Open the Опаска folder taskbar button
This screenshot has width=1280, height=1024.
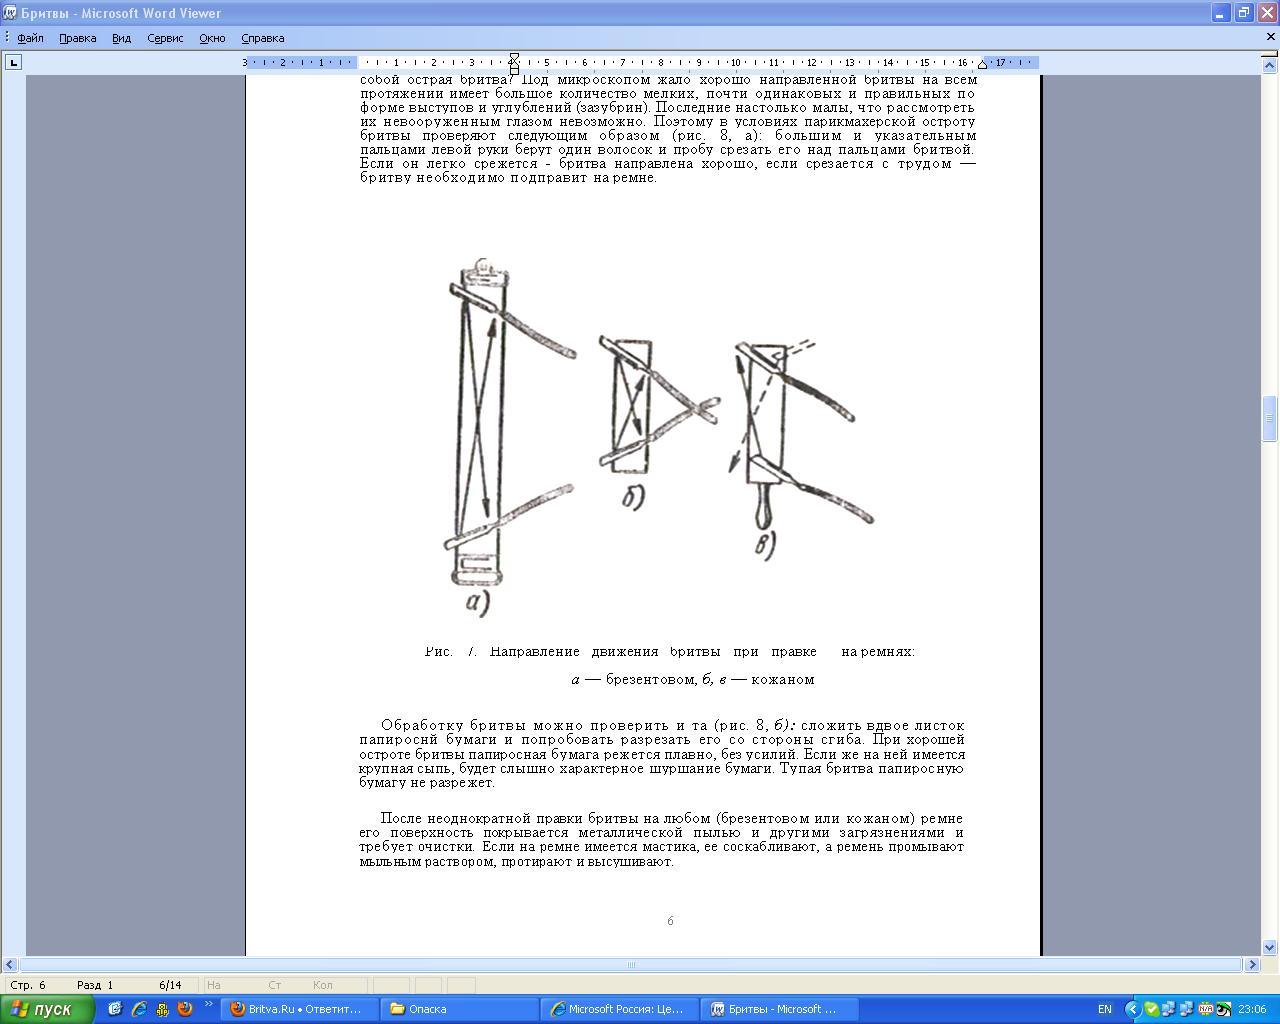point(457,1009)
